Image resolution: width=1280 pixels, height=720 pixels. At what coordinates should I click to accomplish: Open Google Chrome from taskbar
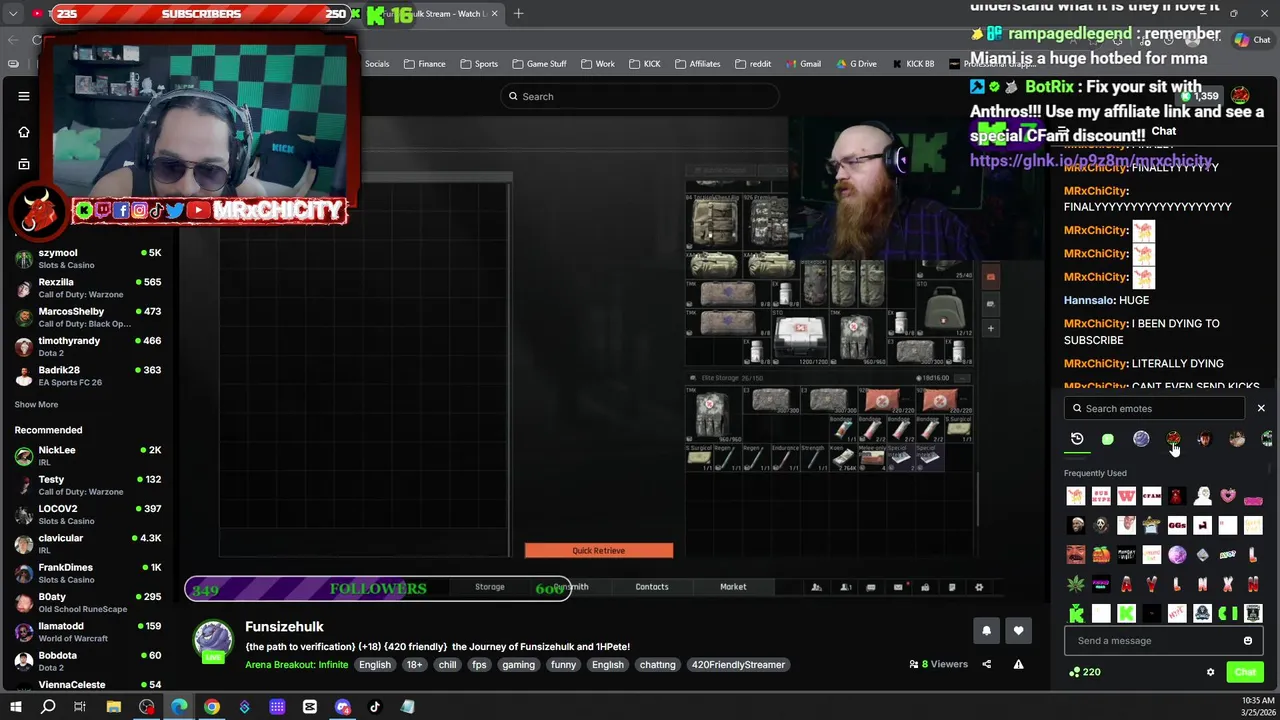click(x=212, y=707)
